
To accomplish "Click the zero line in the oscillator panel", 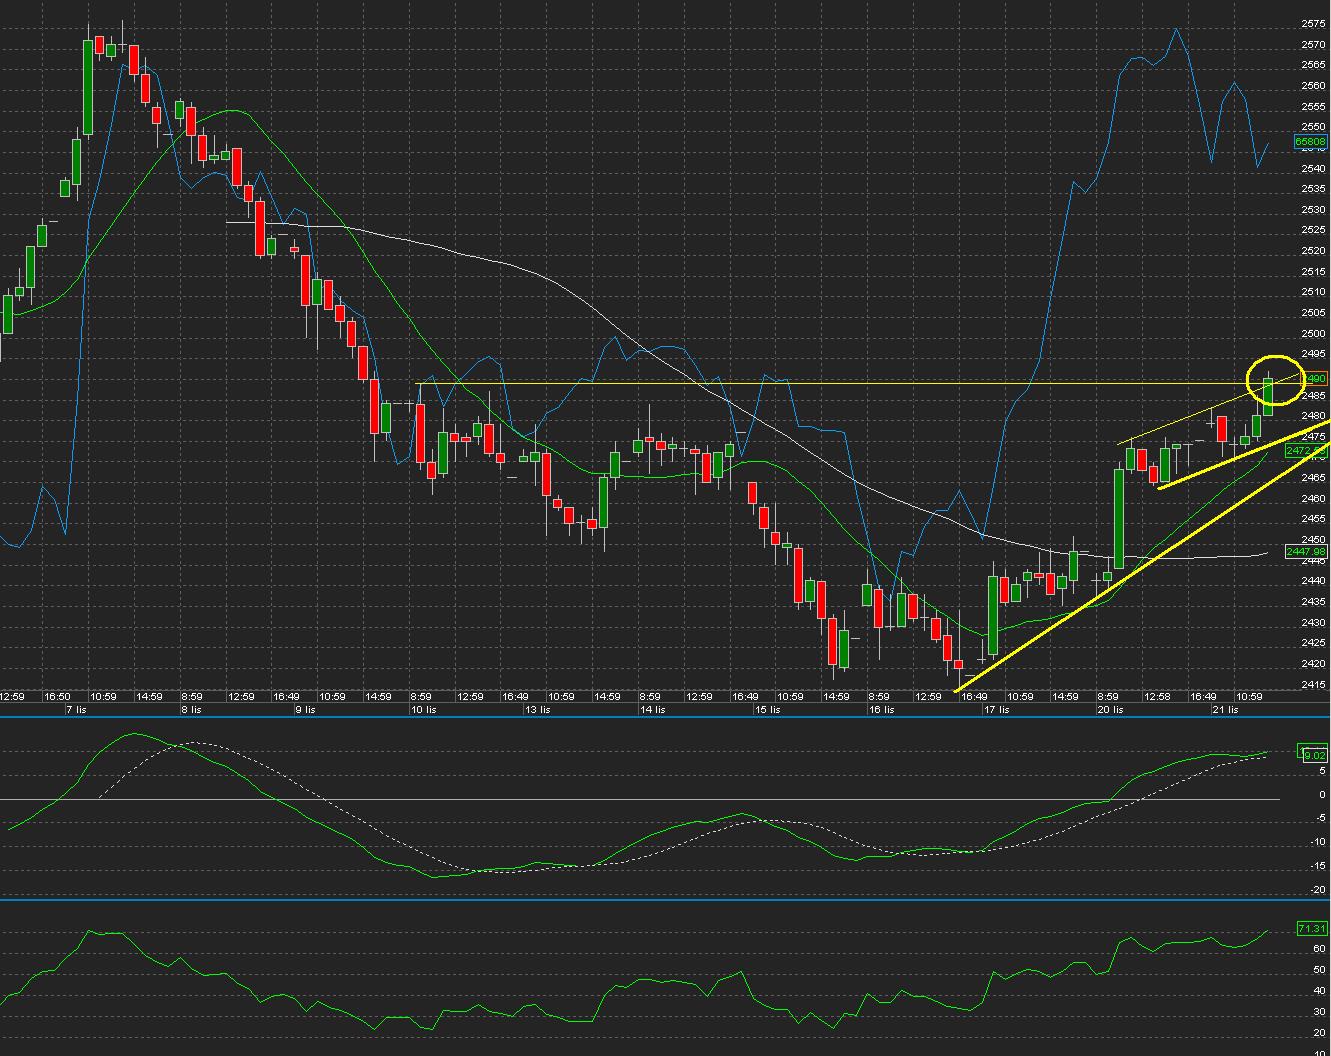I will pos(640,799).
